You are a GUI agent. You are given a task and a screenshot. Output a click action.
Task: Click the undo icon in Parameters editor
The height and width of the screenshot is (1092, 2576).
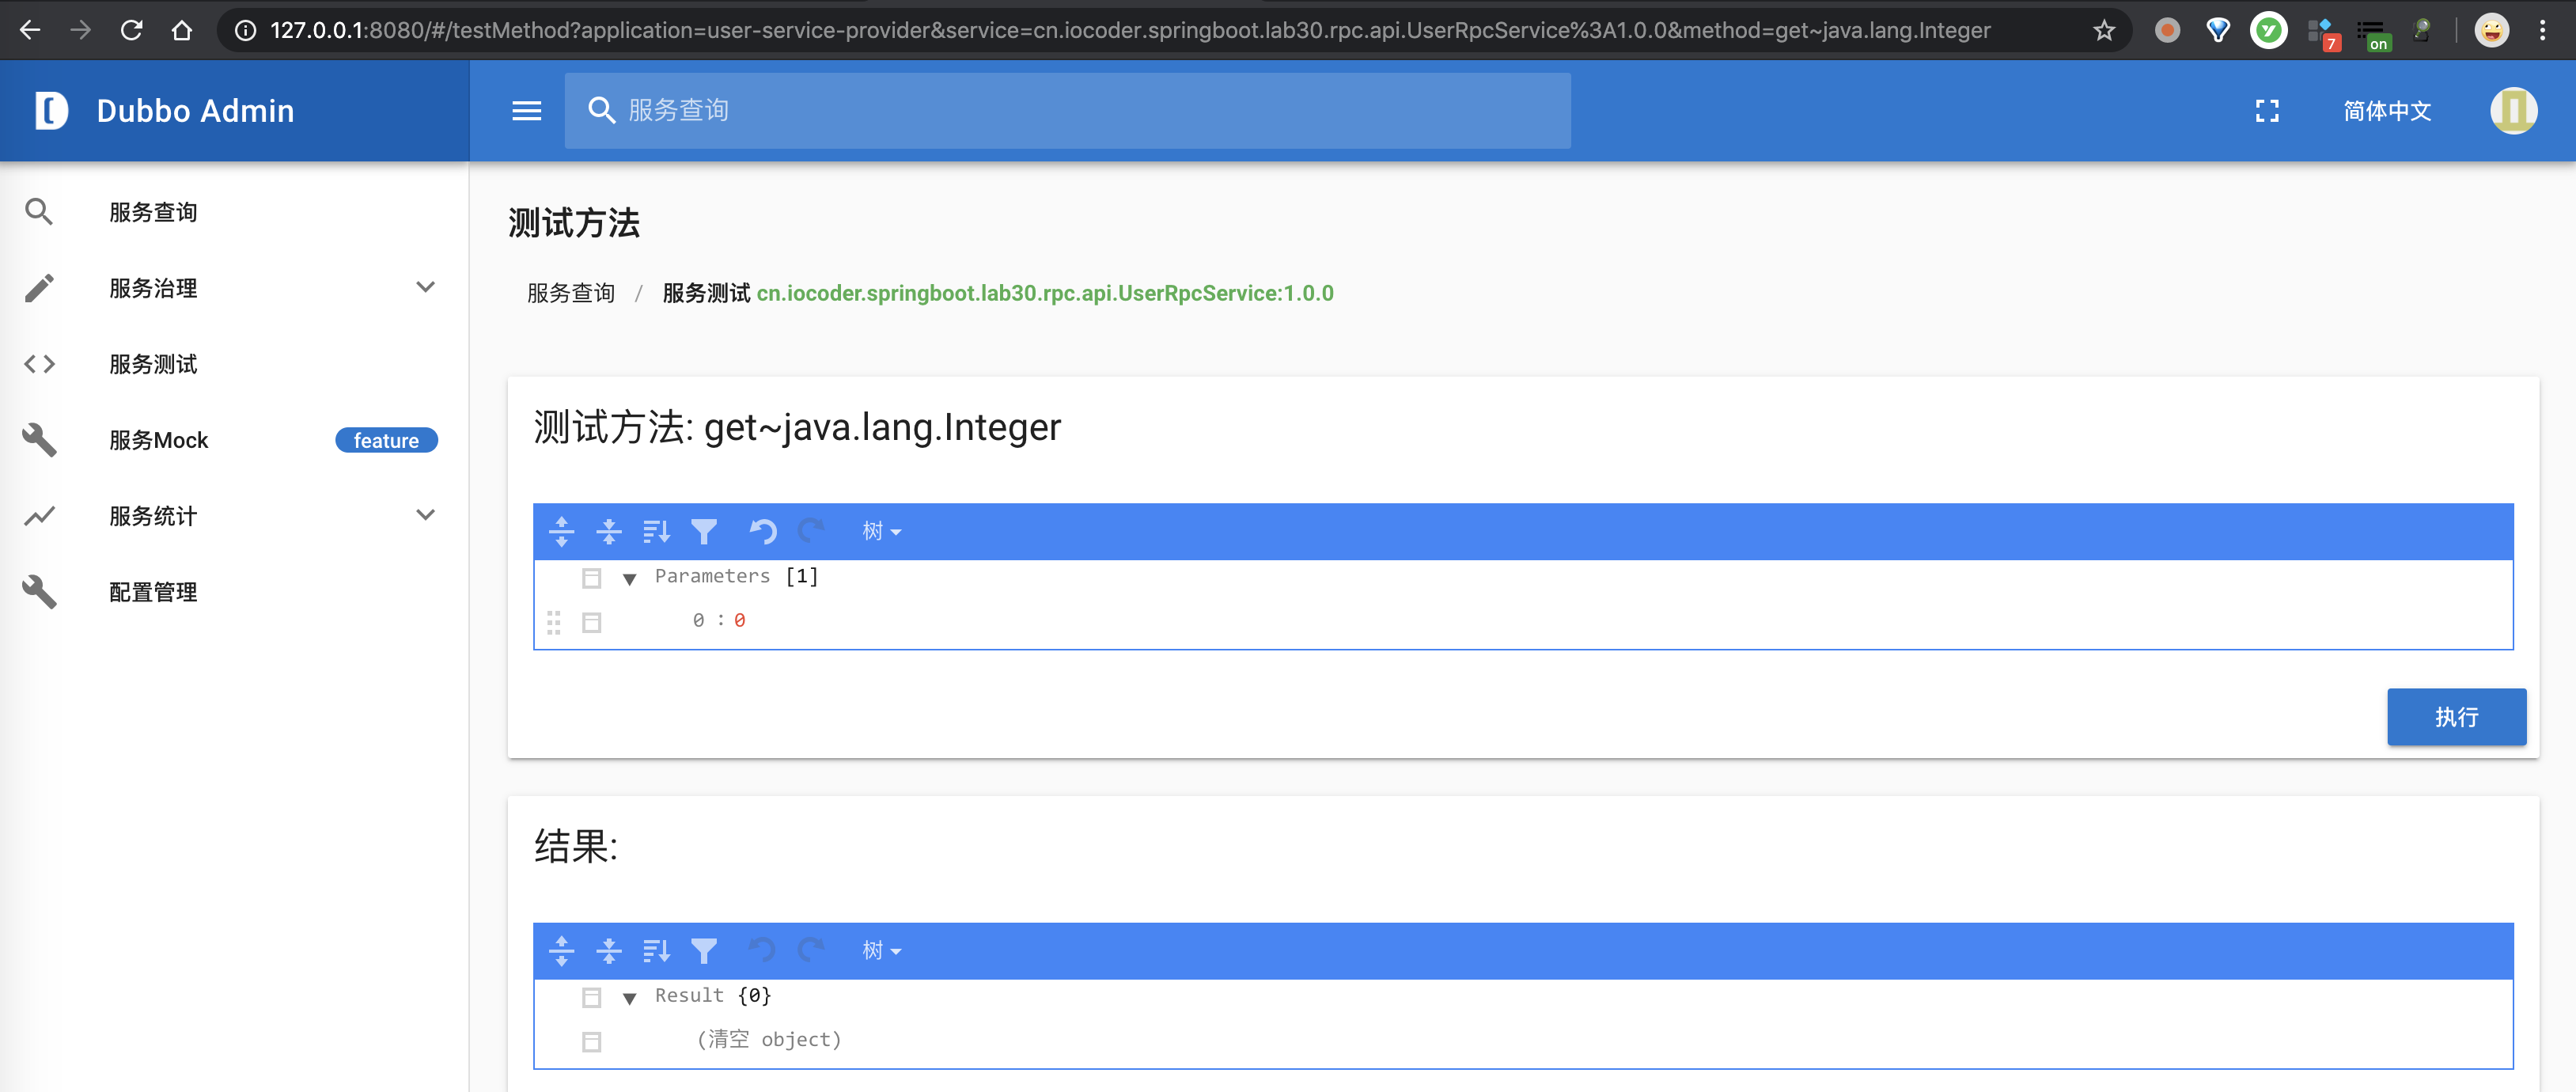point(763,531)
